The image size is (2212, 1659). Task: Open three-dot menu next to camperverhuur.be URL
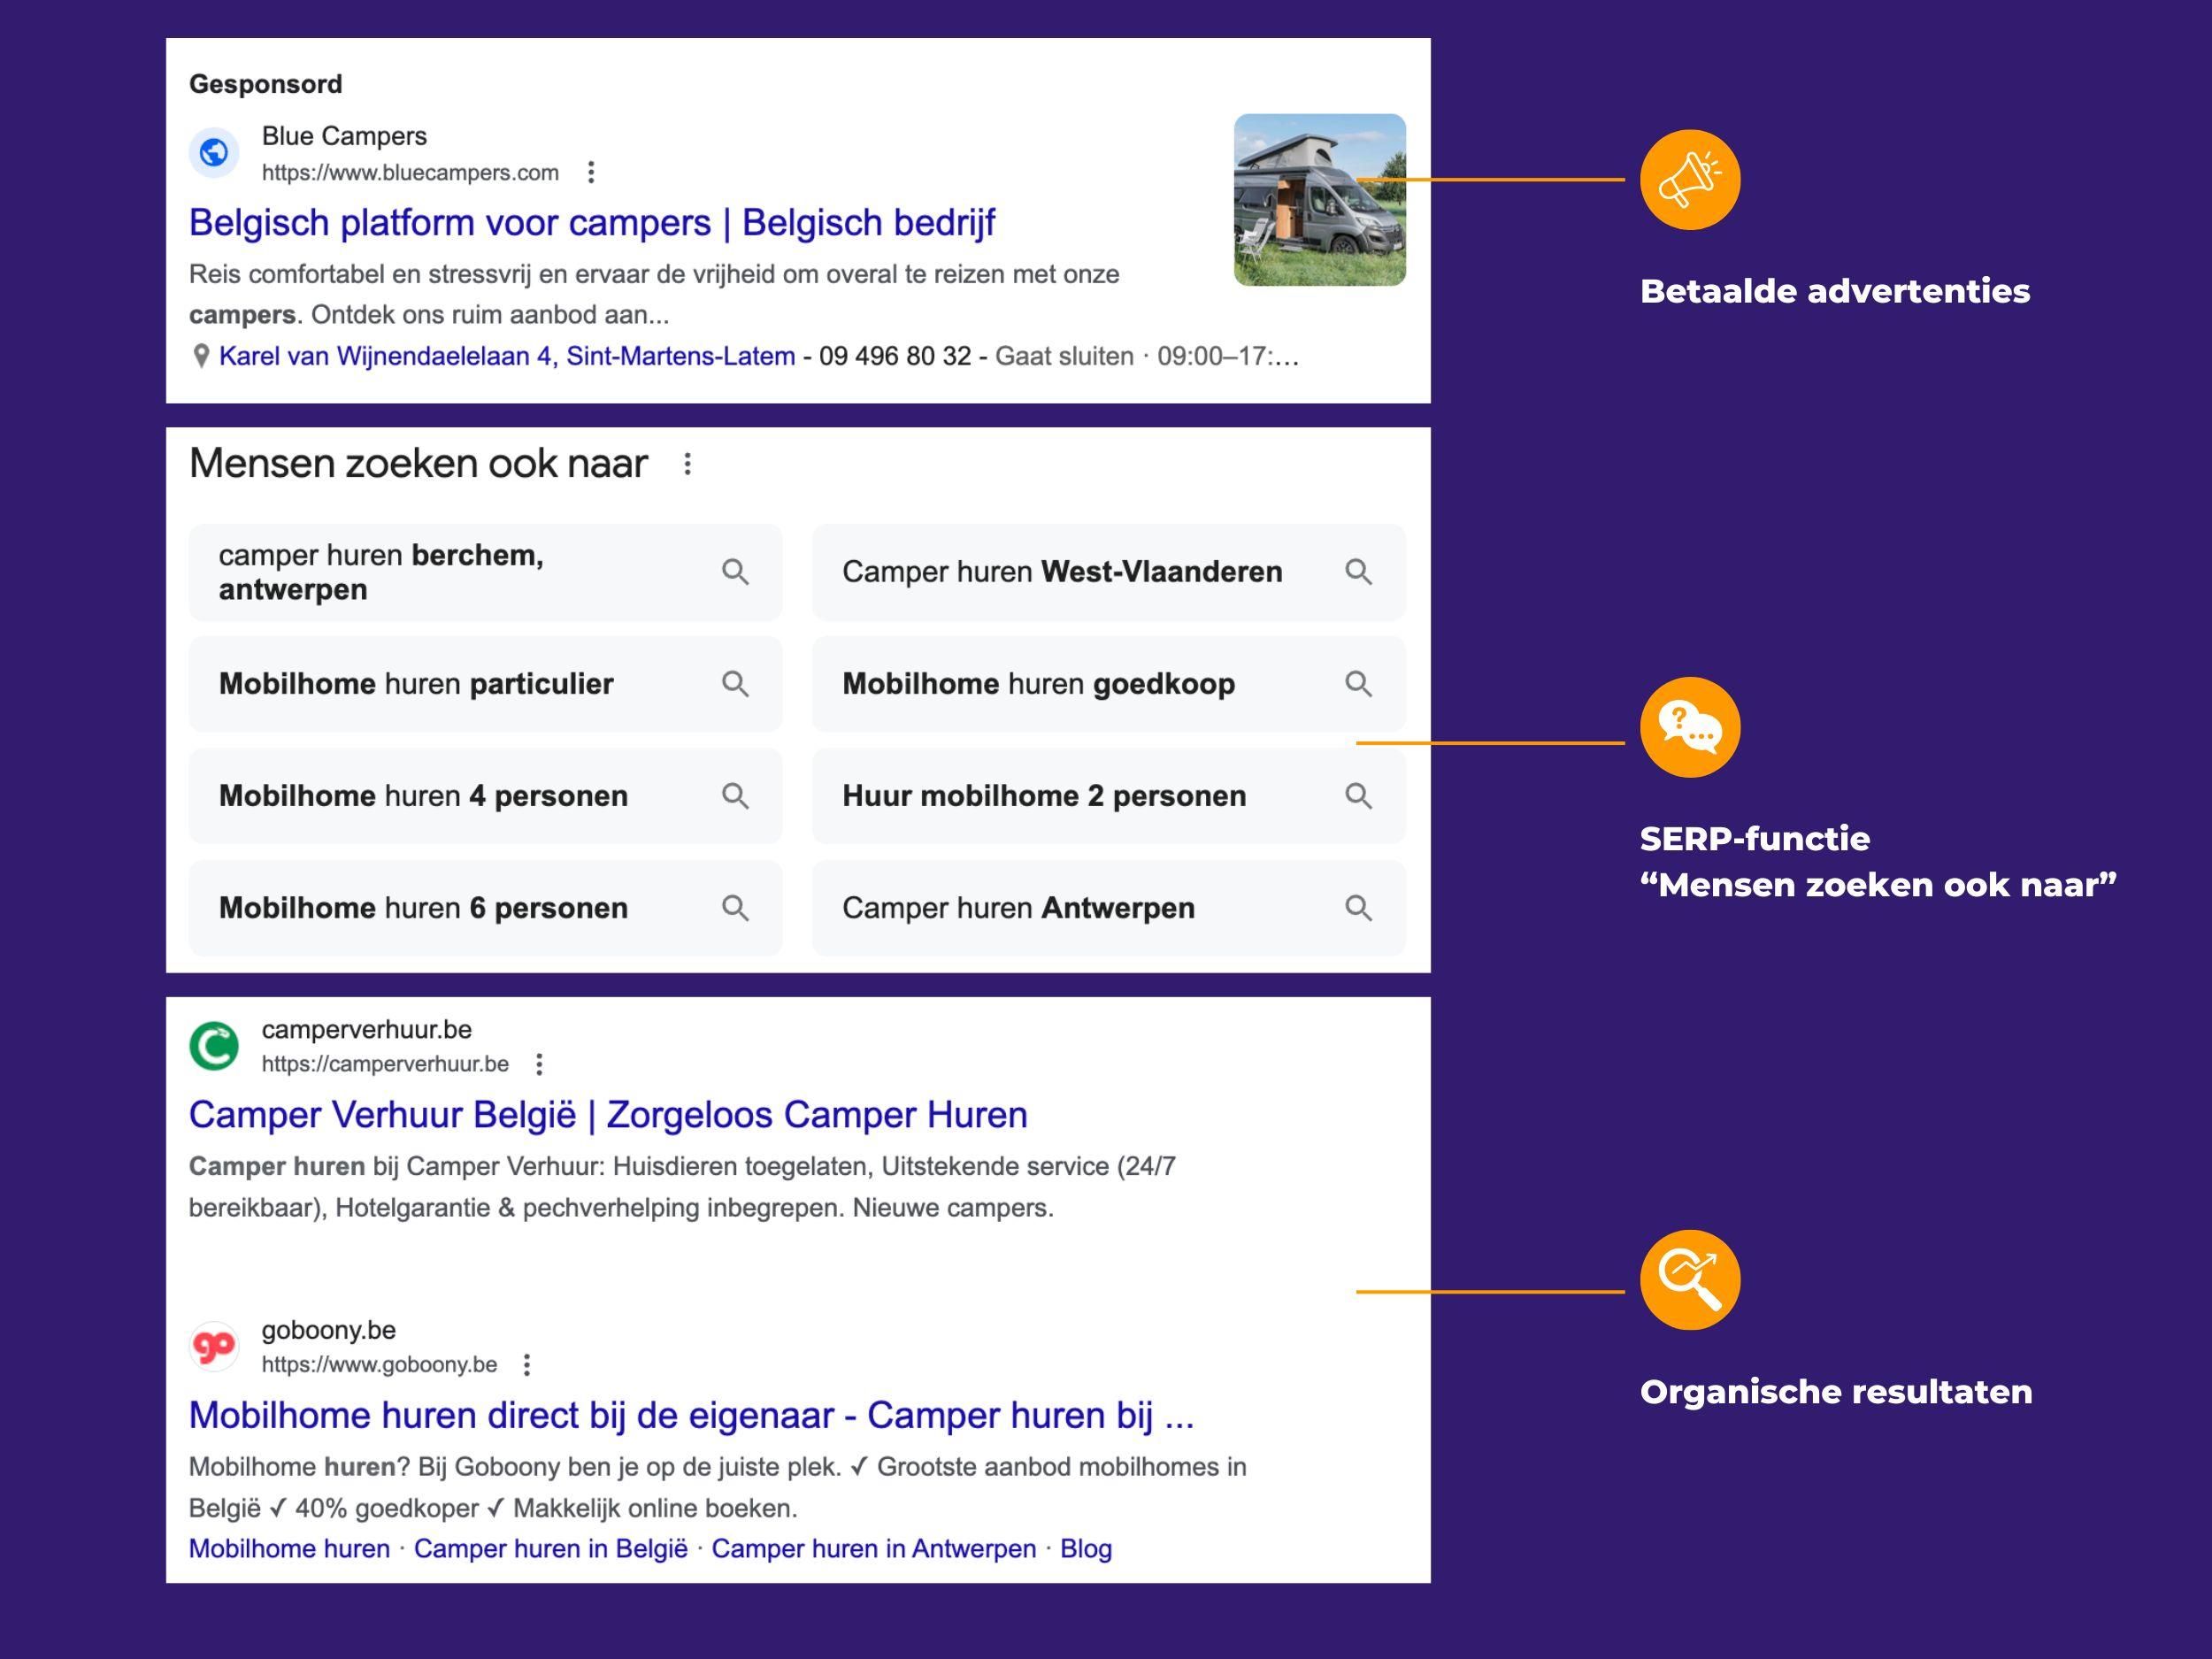tap(539, 1064)
